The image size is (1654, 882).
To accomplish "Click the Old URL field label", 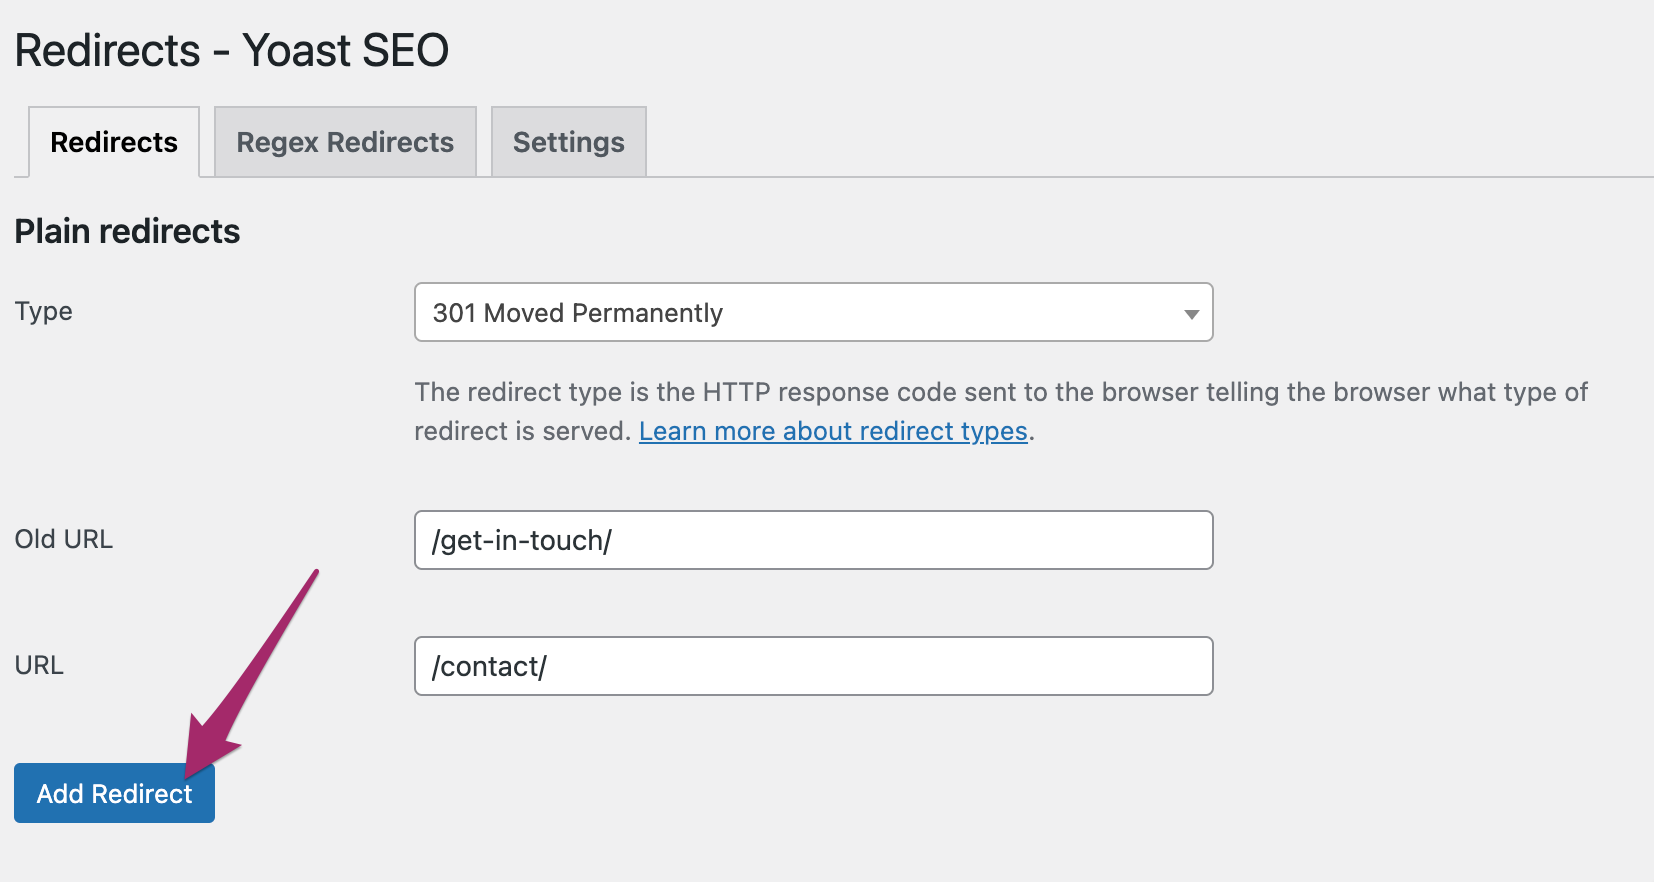I will click(64, 539).
